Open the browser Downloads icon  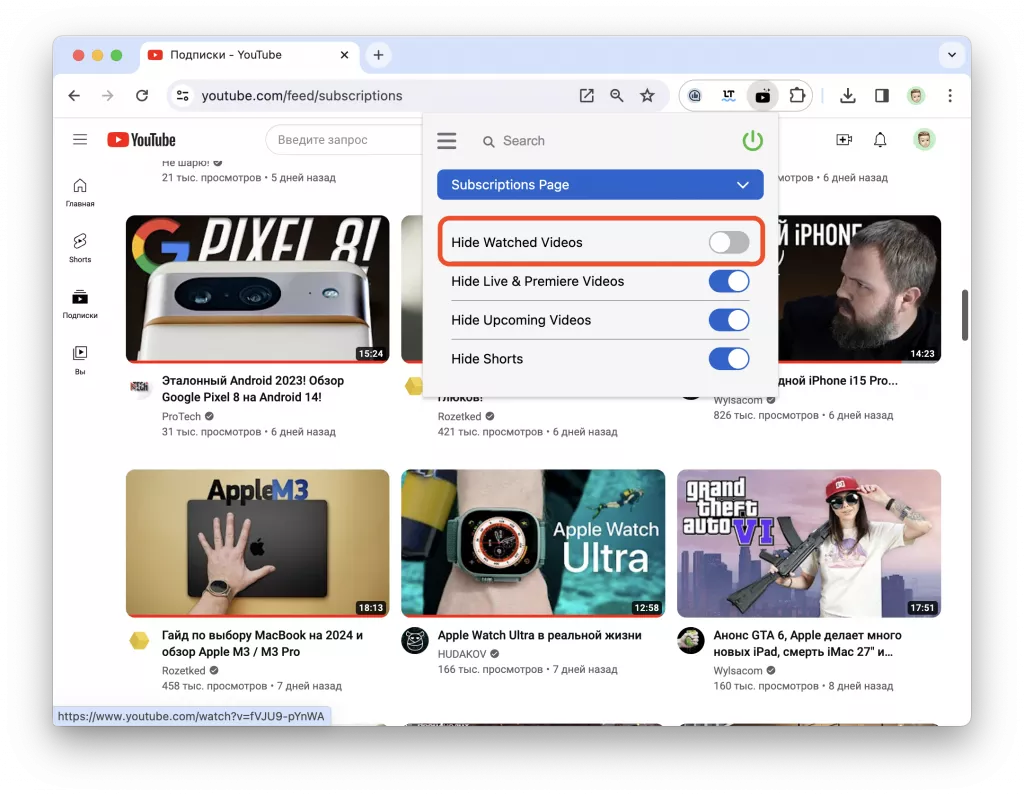[x=847, y=95]
